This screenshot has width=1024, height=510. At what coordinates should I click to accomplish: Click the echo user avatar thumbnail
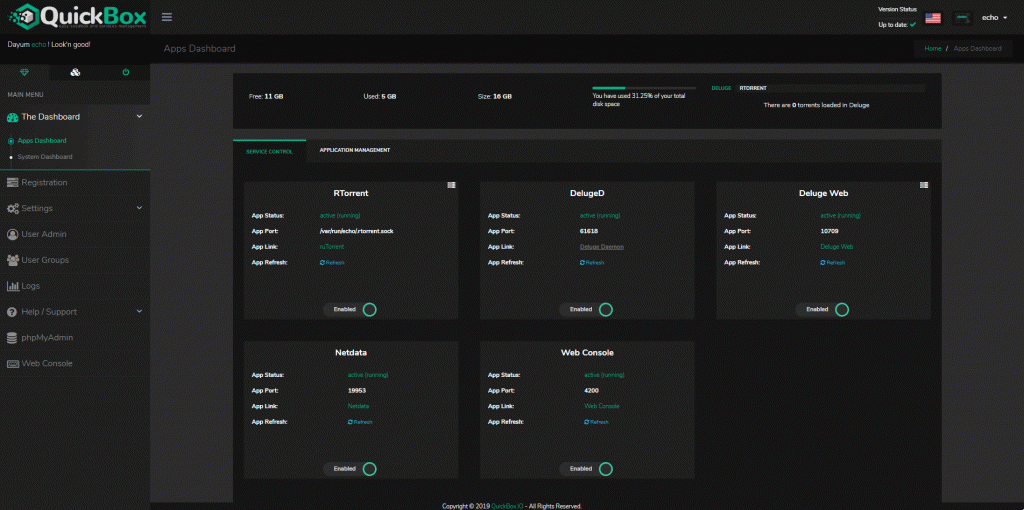click(x=961, y=18)
